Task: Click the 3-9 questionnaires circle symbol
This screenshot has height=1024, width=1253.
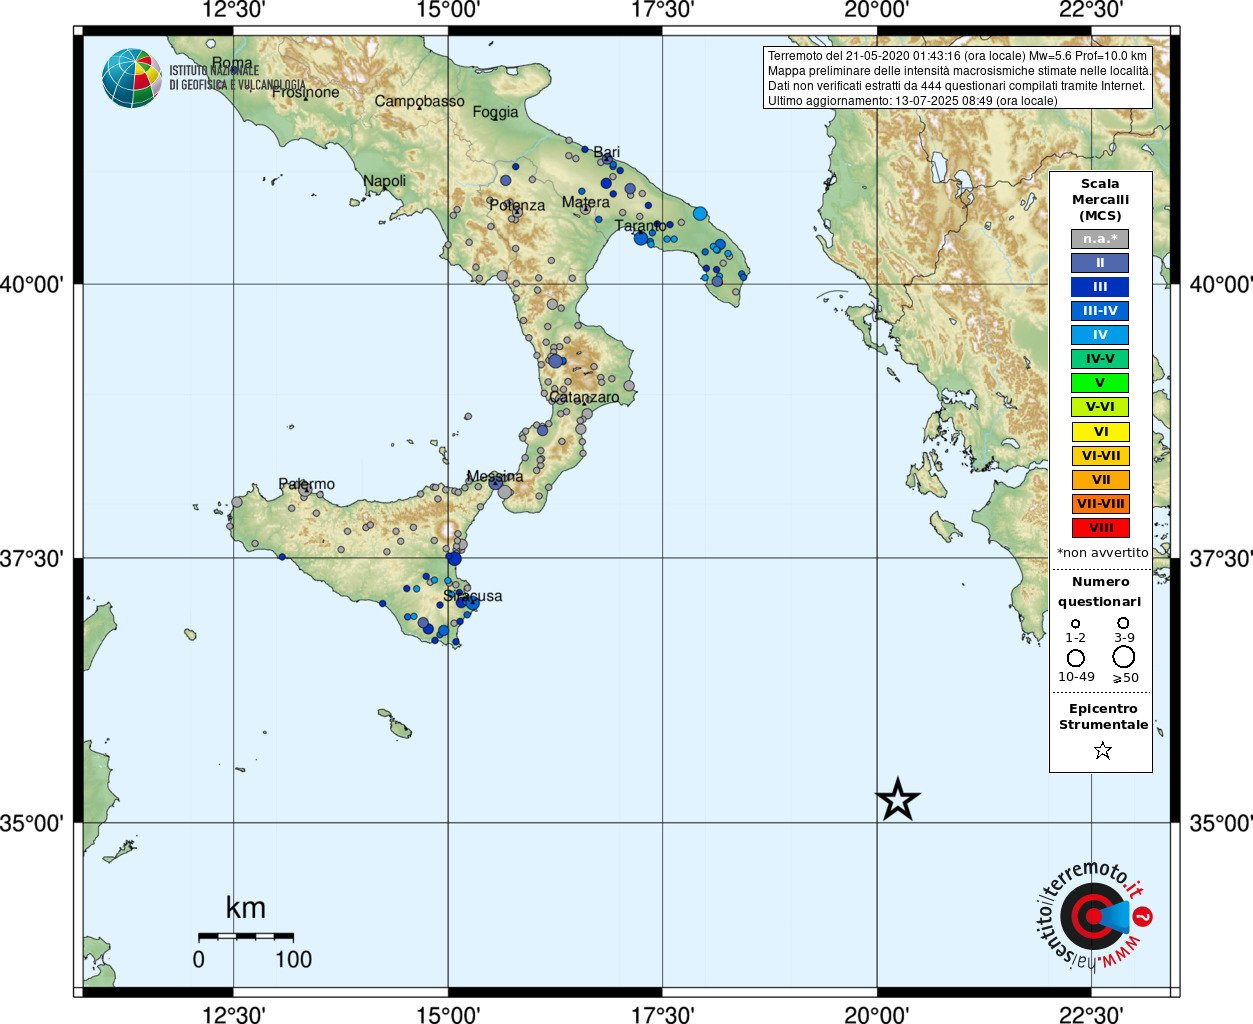Action: pos(1123,622)
